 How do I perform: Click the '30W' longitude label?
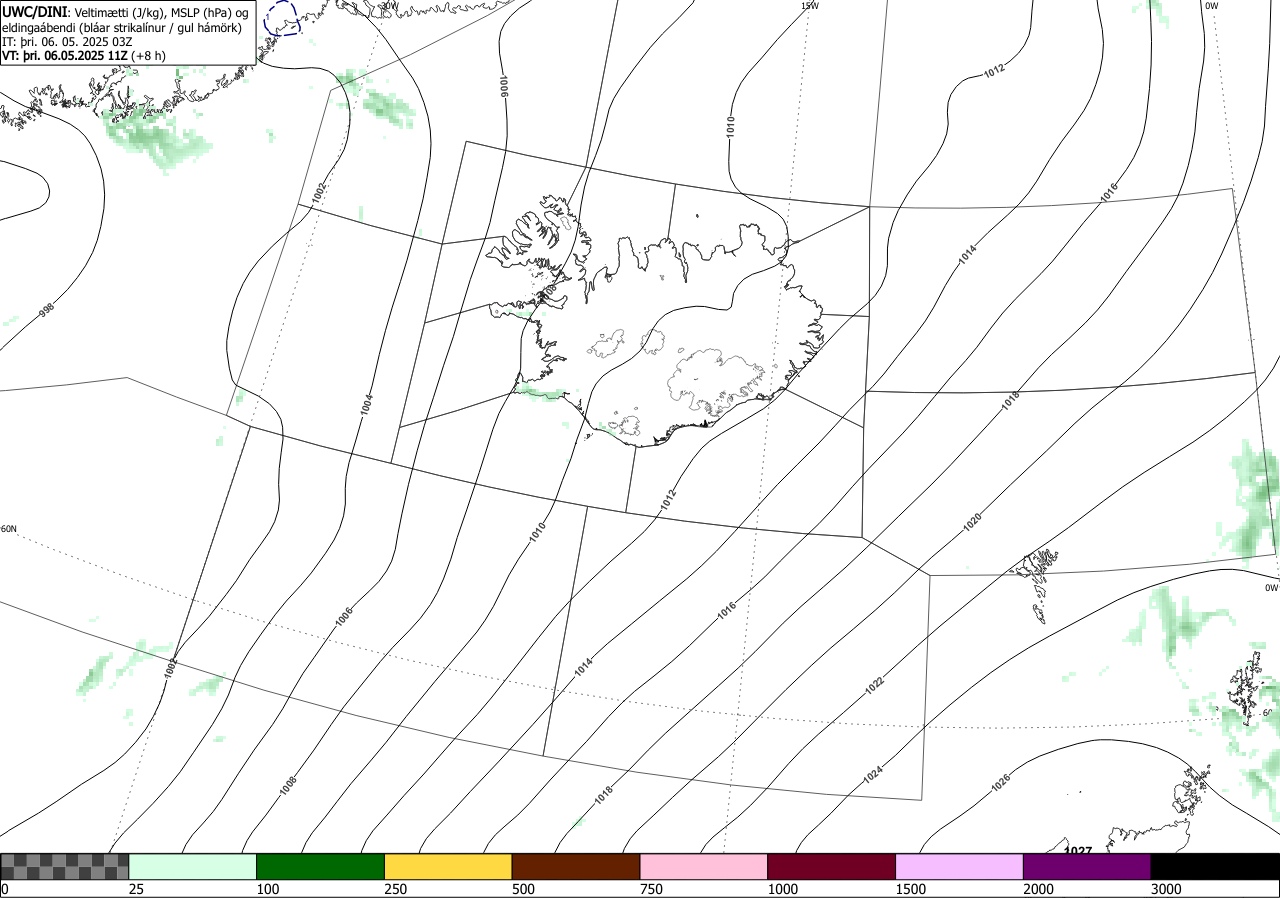coord(389,5)
